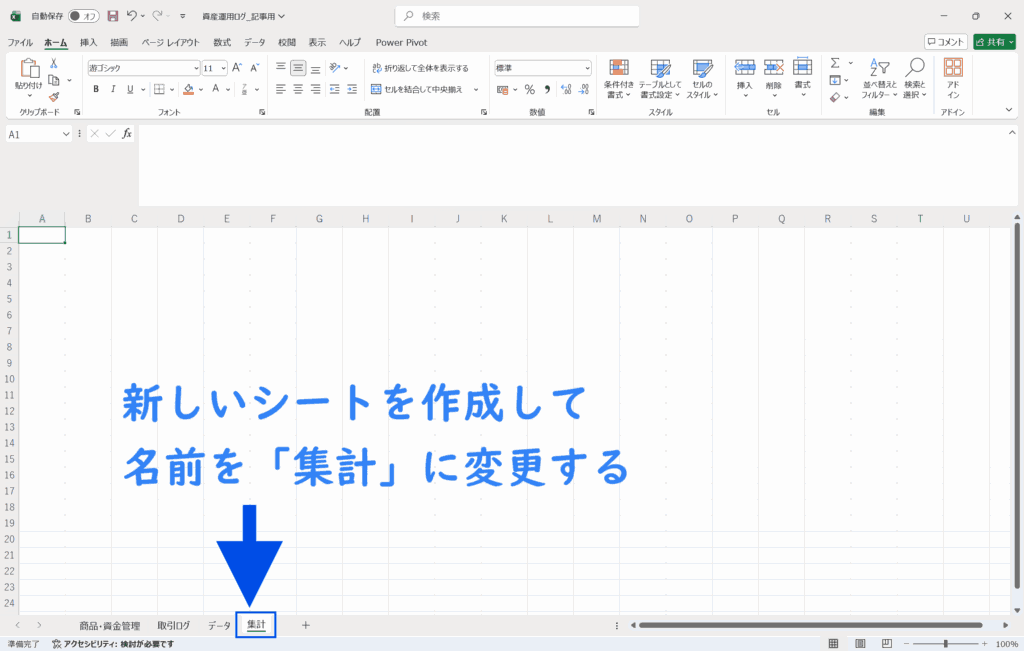Expand the Name Box A1 dropdown

(x=67, y=134)
